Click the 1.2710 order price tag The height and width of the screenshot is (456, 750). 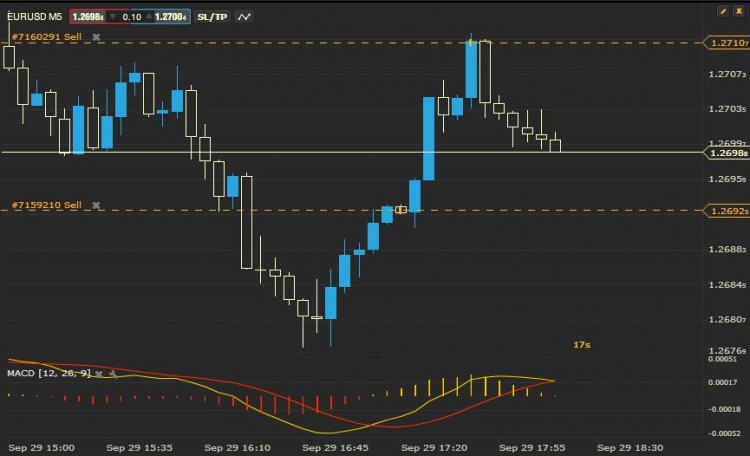pos(727,43)
